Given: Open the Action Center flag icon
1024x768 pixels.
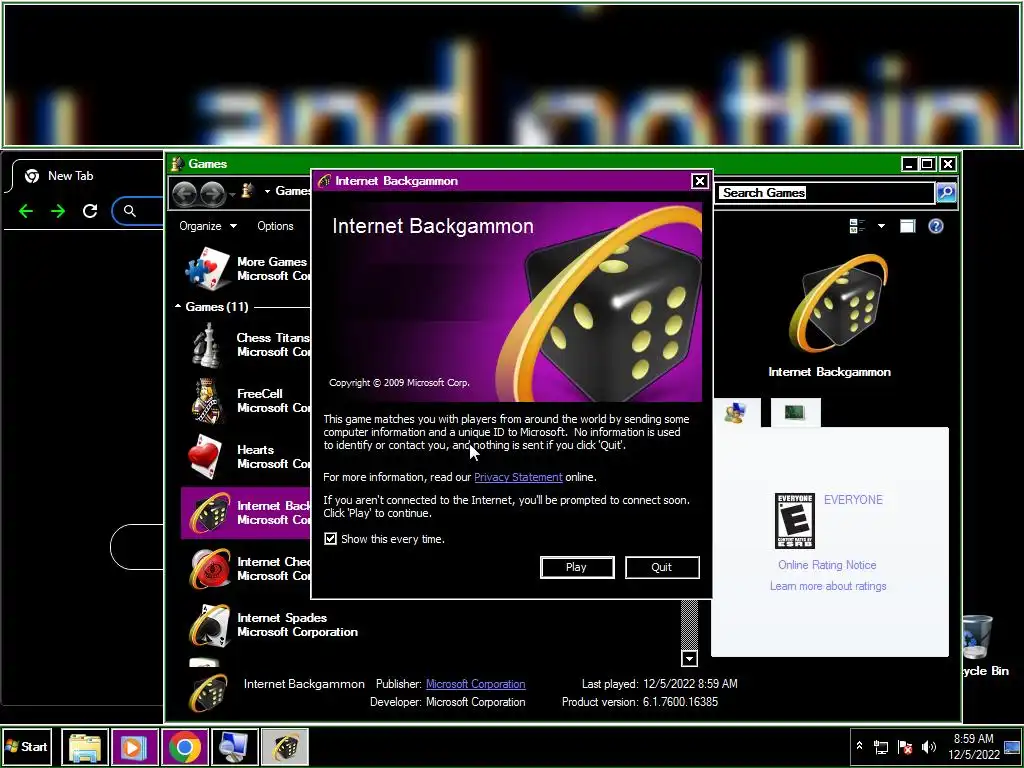Looking at the screenshot, I should pos(905,746).
